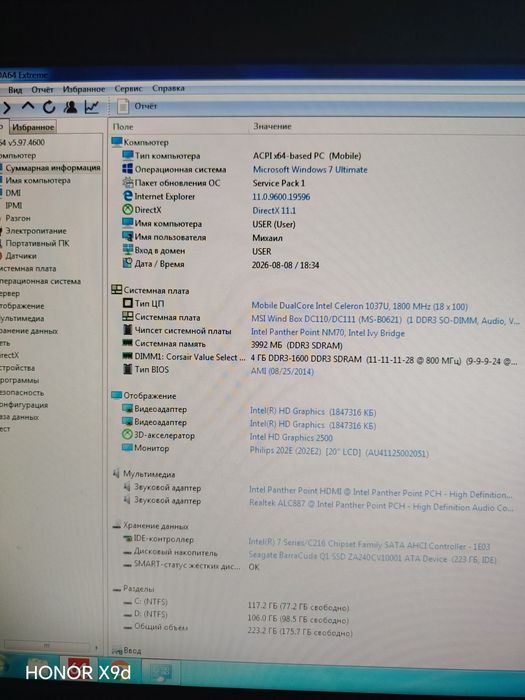Open the Отчёт menu in menu bar
This screenshot has height=700, width=525.
[42, 89]
